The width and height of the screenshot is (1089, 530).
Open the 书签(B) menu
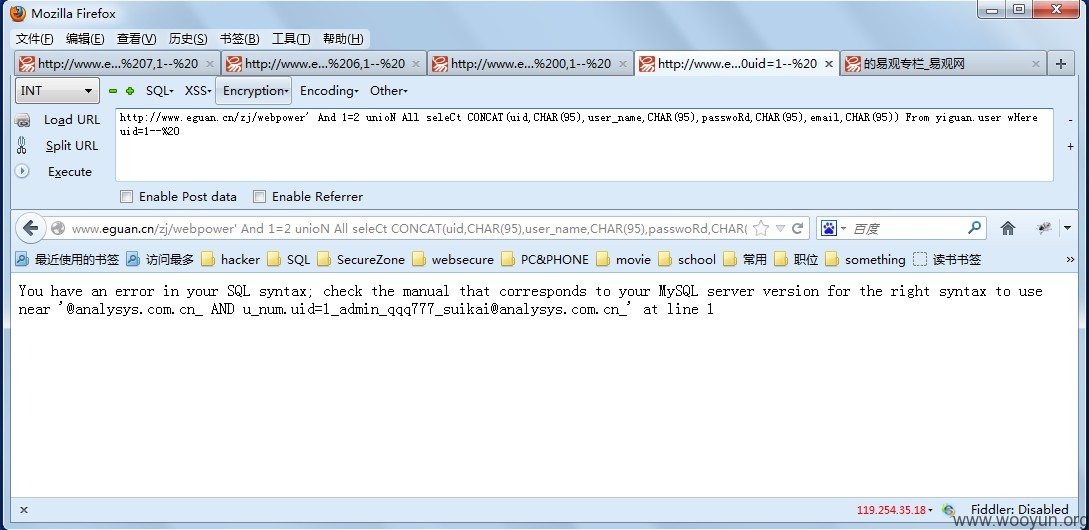point(239,39)
